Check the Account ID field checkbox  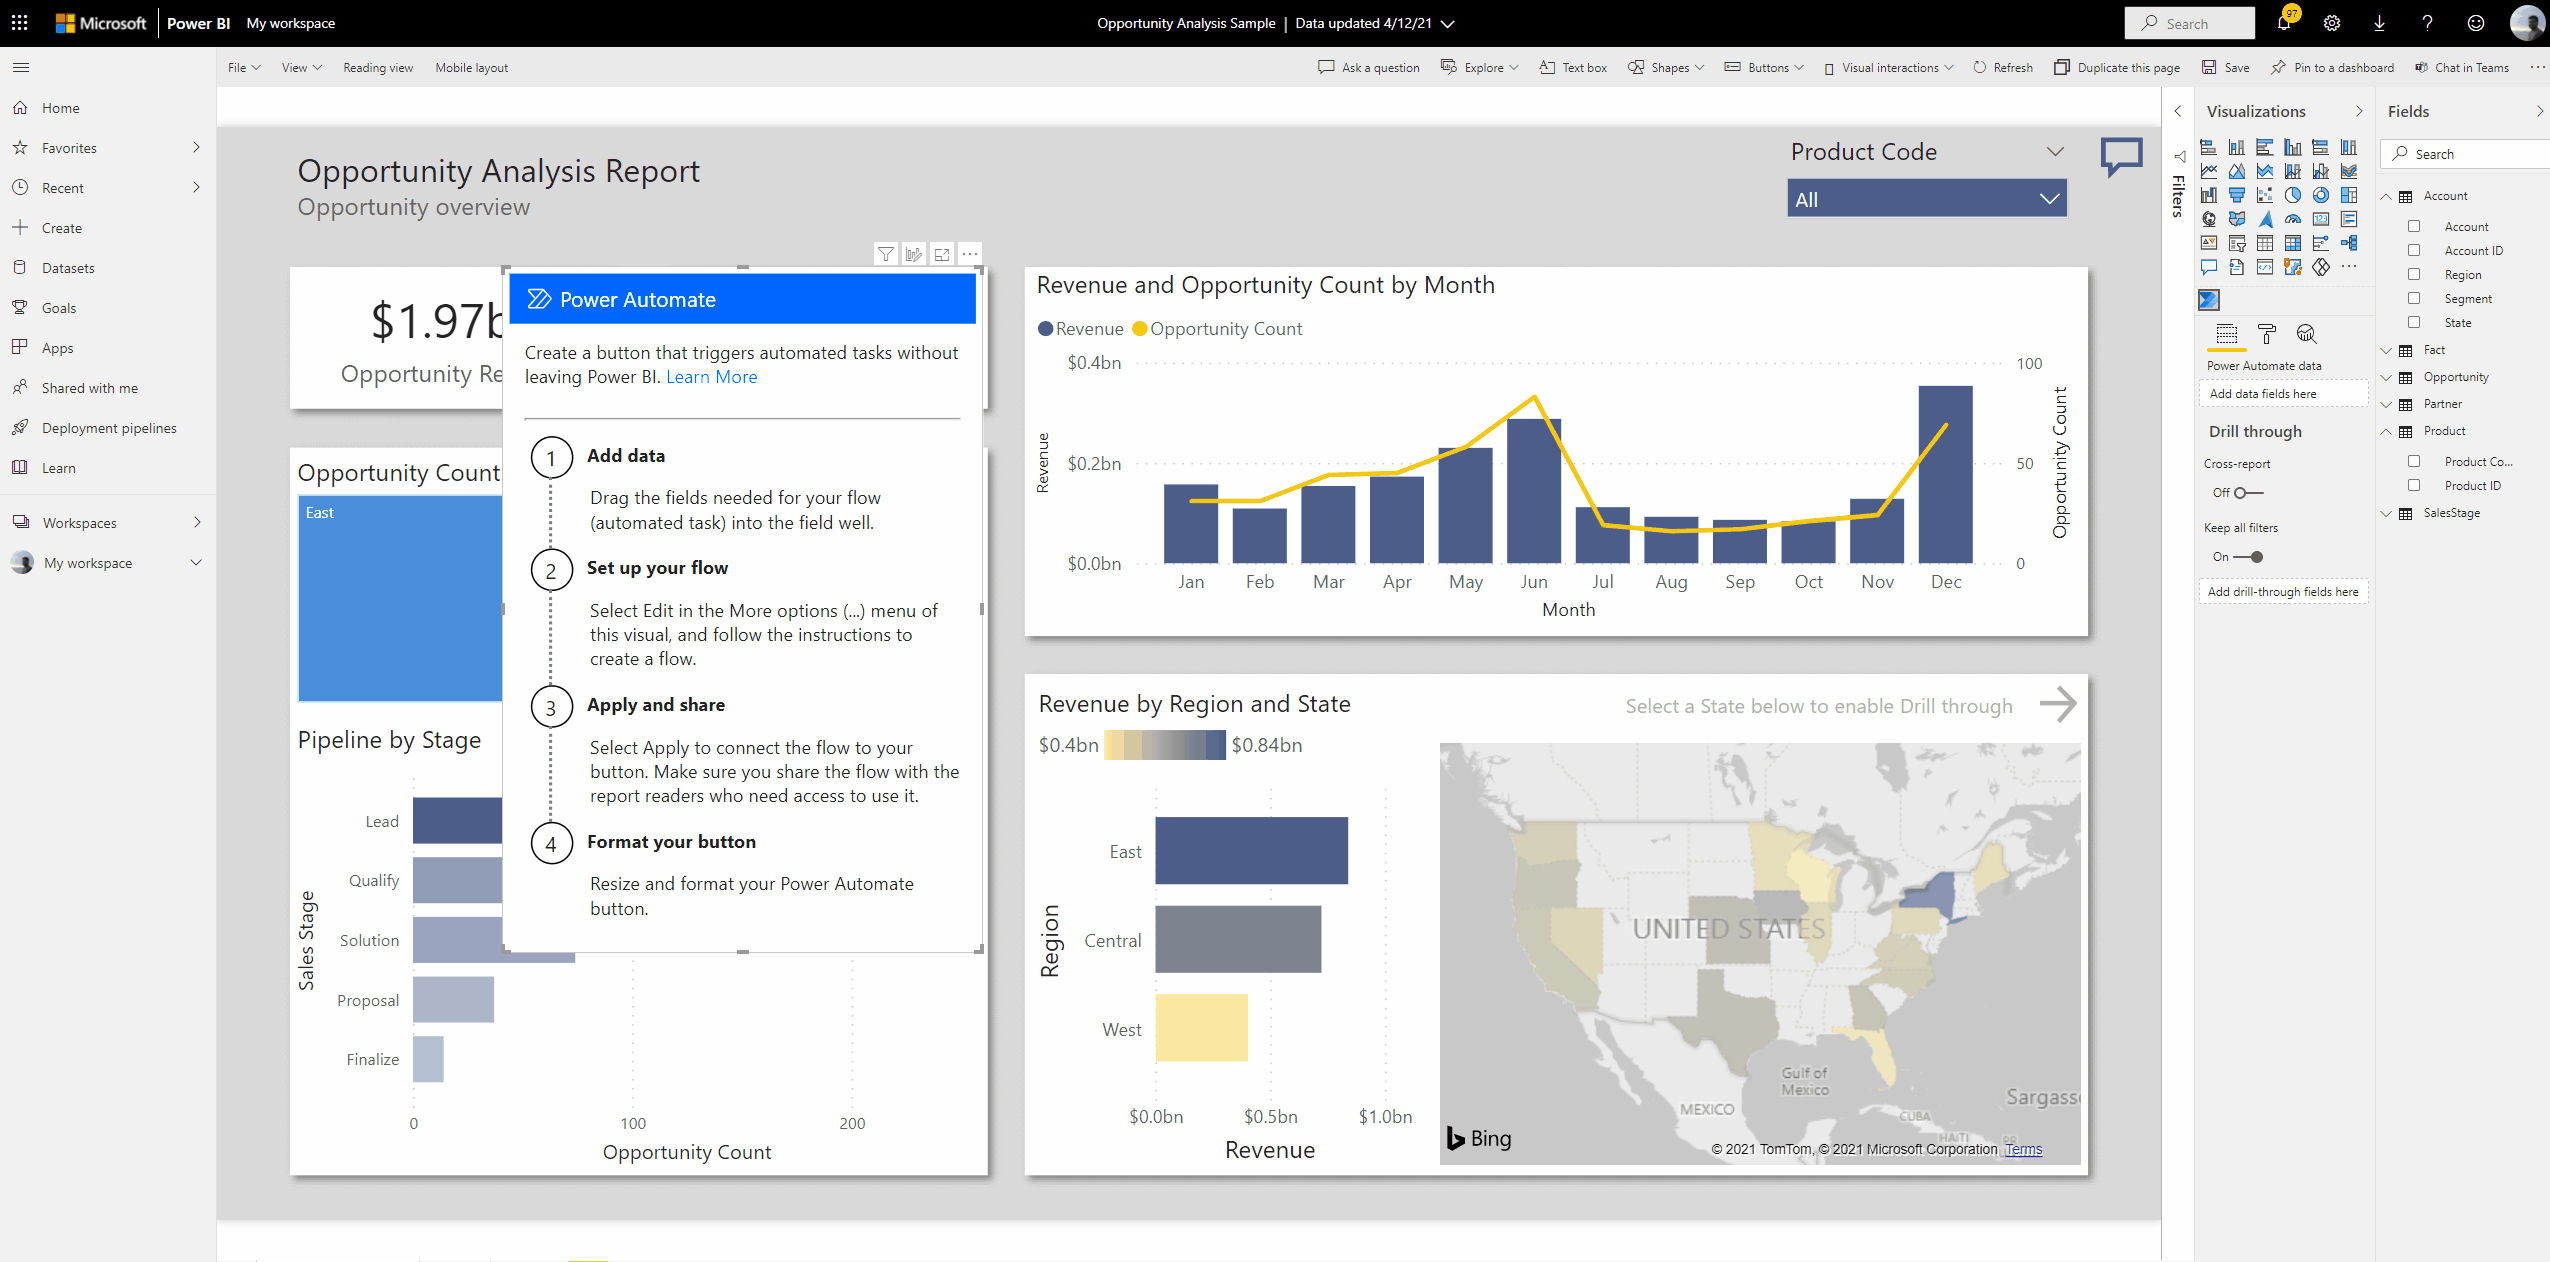(x=2414, y=250)
